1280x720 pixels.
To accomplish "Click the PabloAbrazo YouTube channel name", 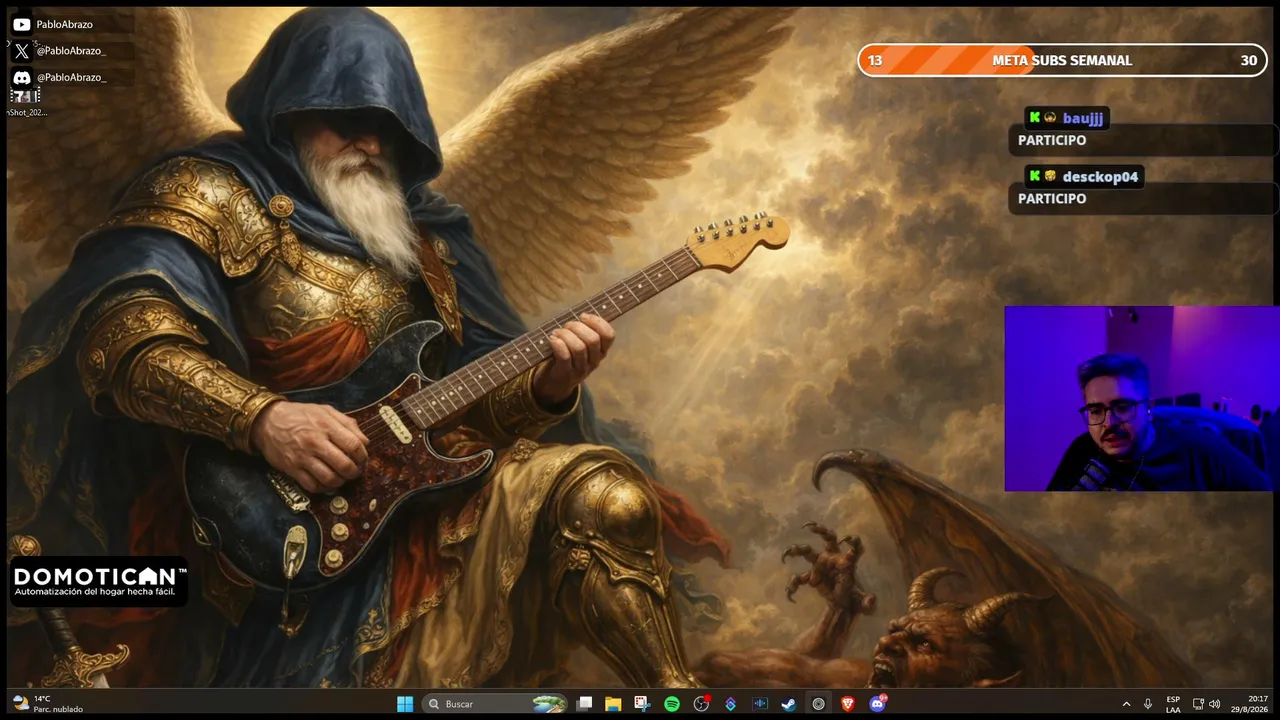I will 64,24.
